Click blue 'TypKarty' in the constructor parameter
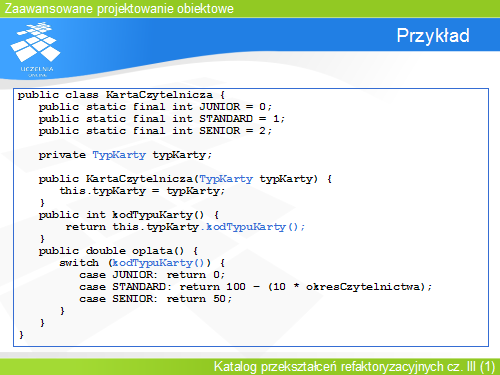 point(226,179)
